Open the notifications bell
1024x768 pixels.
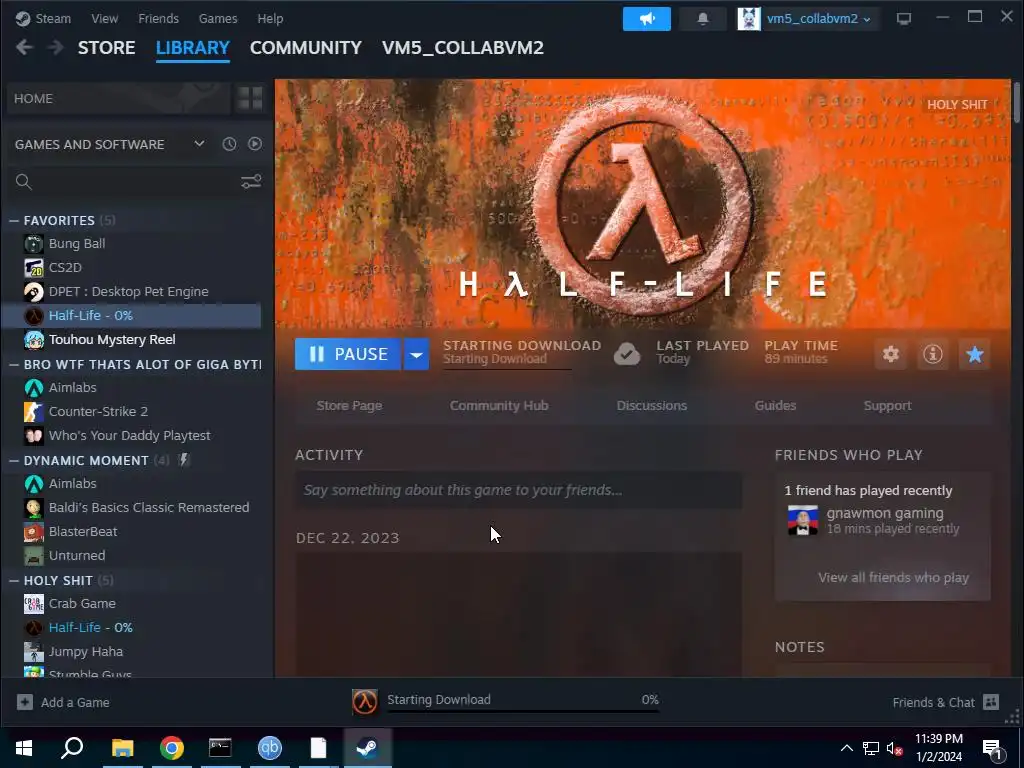(x=703, y=19)
